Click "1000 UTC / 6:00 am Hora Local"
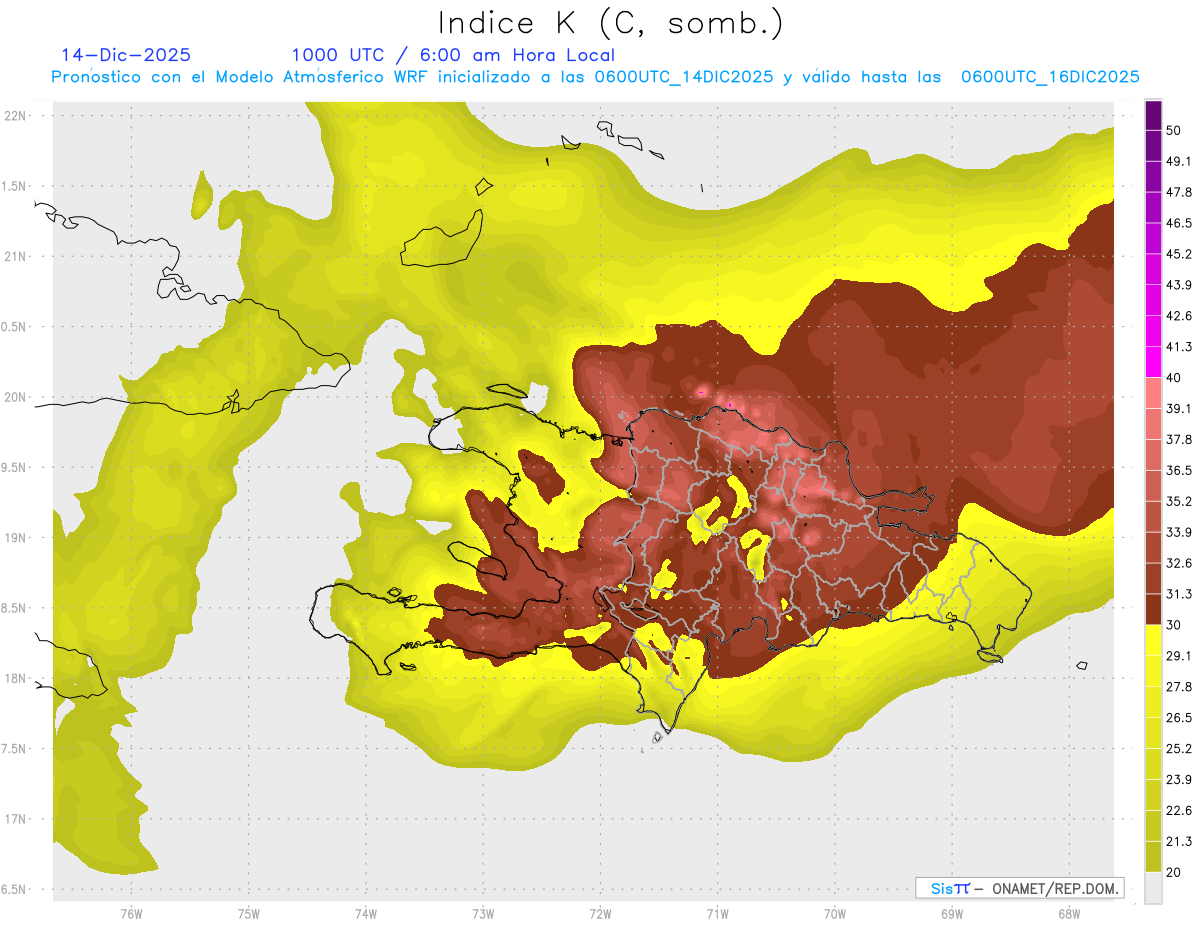Viewport: 1200px width, 927px height. click(453, 55)
